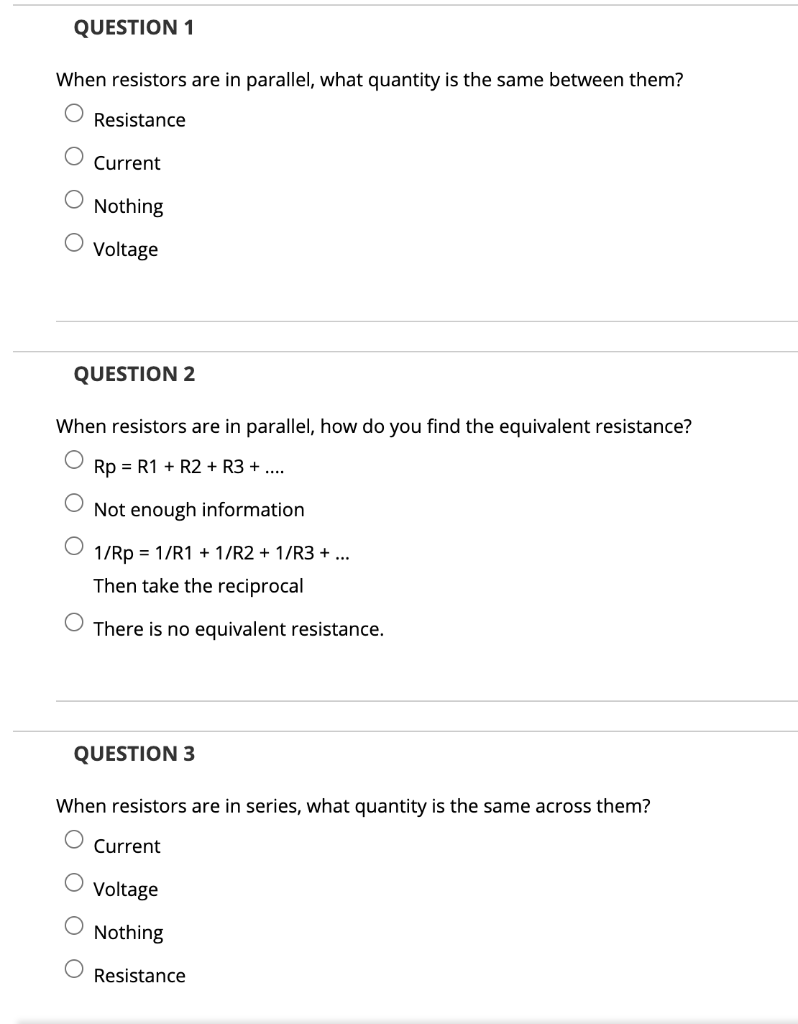Click the equivalent resistance question text
Screen dimensions: 798x1024
[375, 425]
